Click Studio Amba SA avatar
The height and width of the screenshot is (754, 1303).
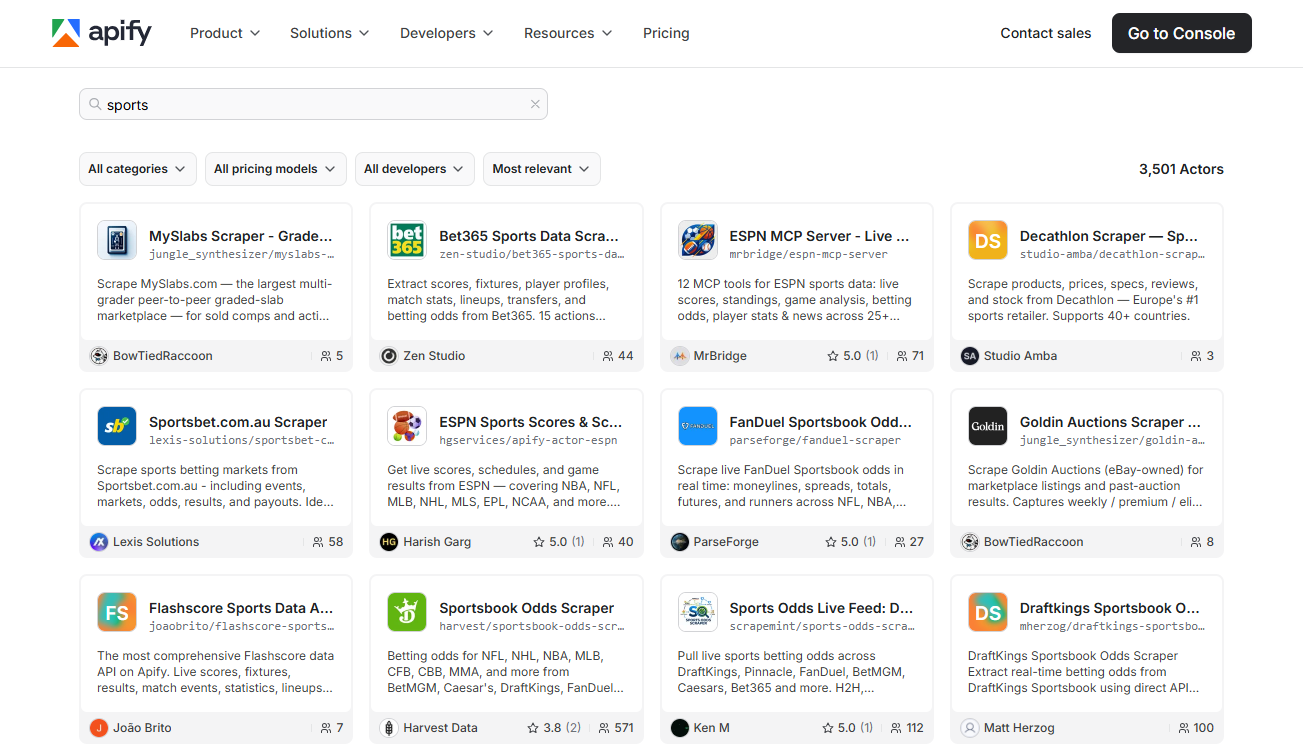click(x=970, y=356)
